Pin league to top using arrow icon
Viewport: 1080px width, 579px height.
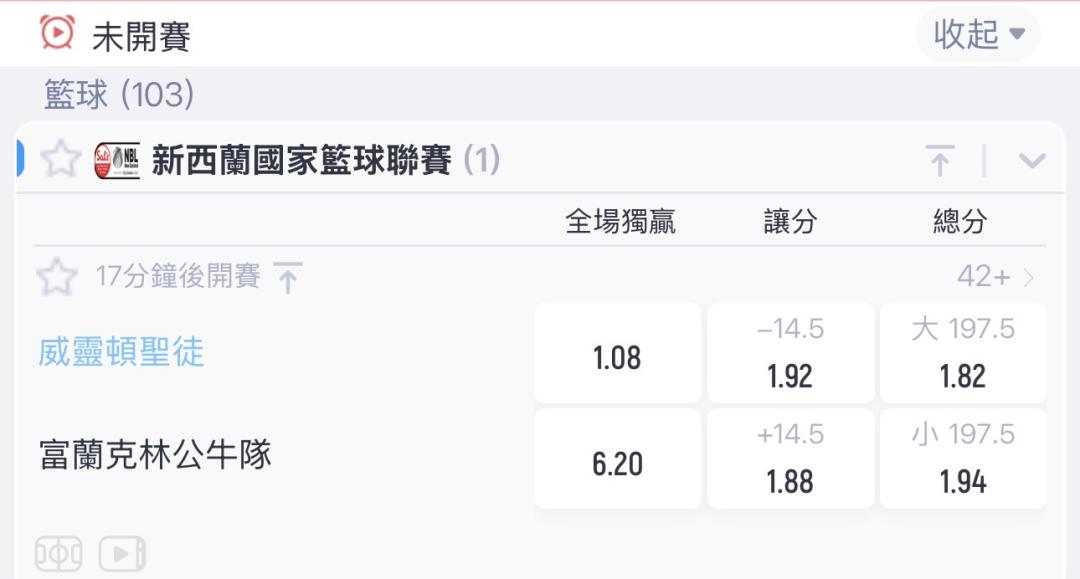pos(940,160)
